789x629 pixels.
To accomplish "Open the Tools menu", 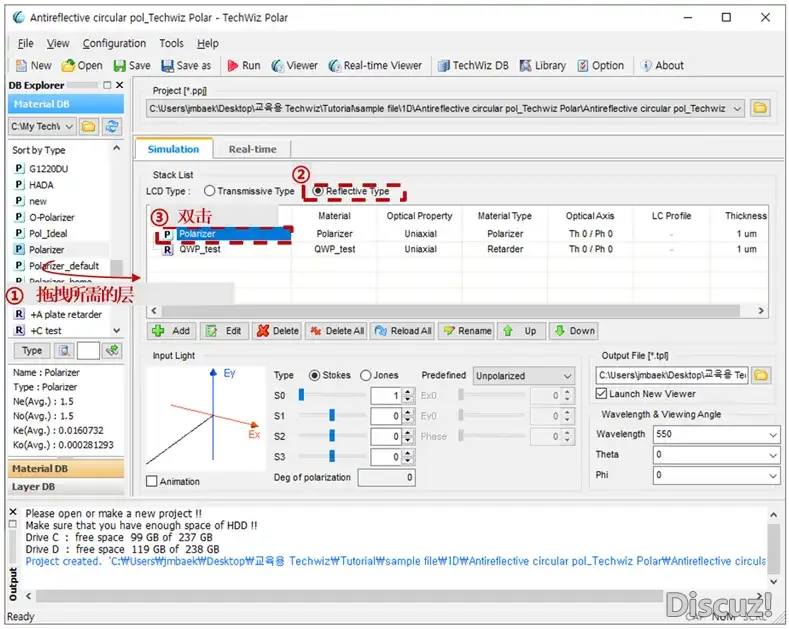I will [171, 44].
